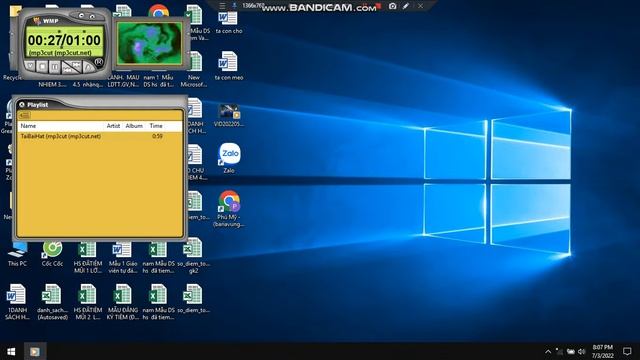Open the 1DANH SÁCH H Word document
This screenshot has height=360, width=640.
pos(17,302)
